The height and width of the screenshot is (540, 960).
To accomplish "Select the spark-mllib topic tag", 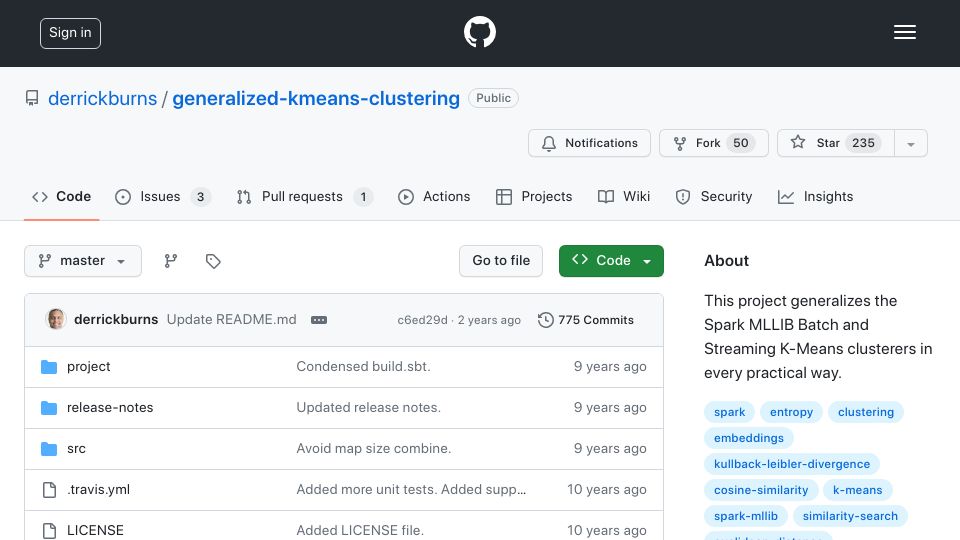I will click(x=746, y=516).
